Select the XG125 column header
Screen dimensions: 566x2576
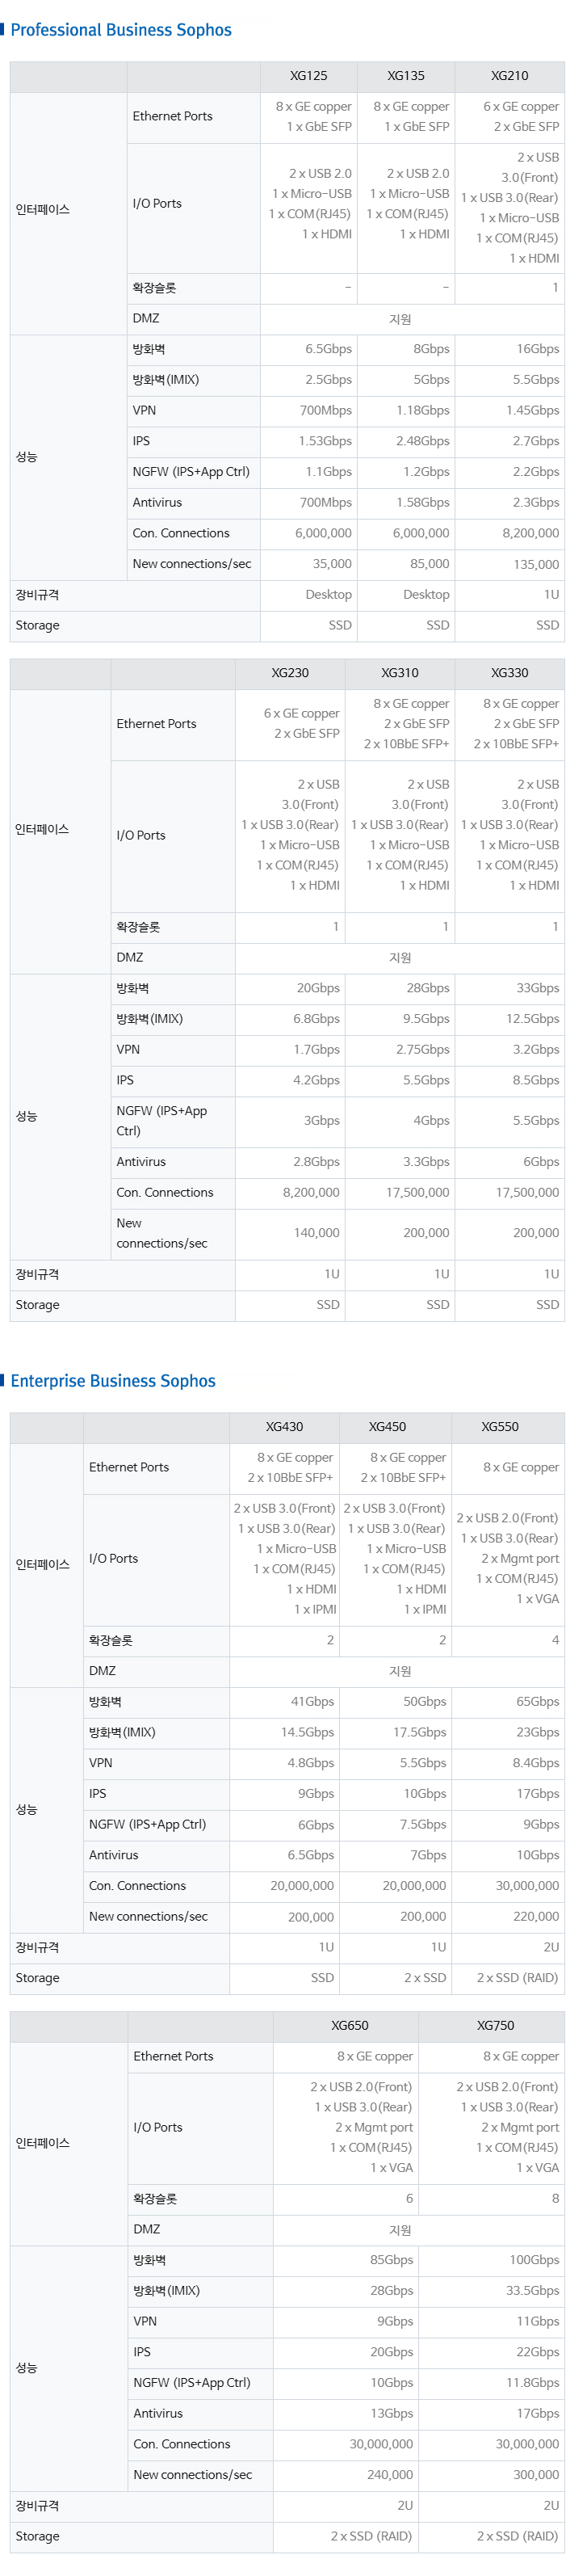[x=309, y=76]
